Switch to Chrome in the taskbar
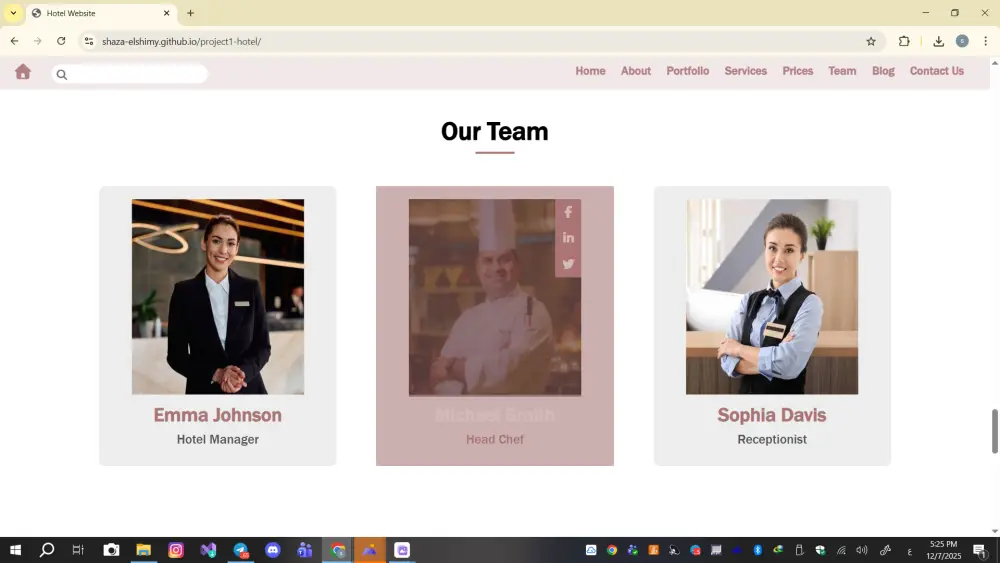This screenshot has width=1000, height=563. tap(337, 550)
